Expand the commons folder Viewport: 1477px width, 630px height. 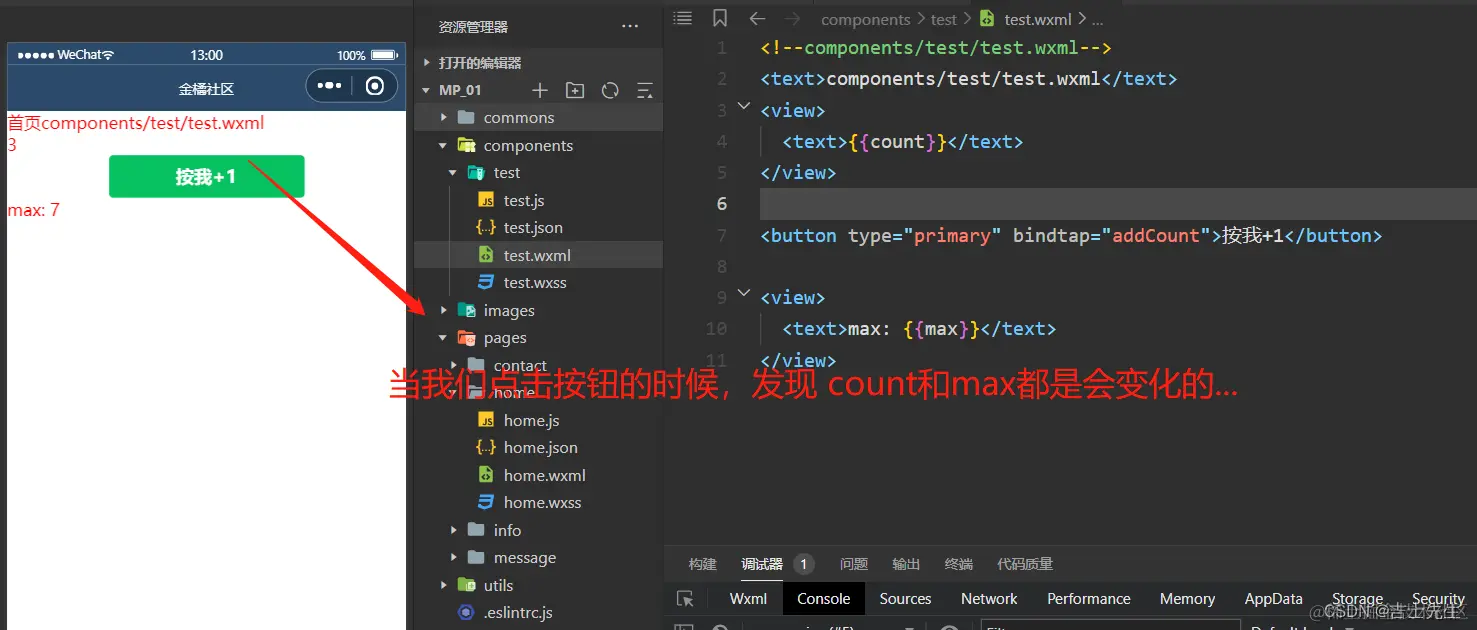(x=444, y=117)
